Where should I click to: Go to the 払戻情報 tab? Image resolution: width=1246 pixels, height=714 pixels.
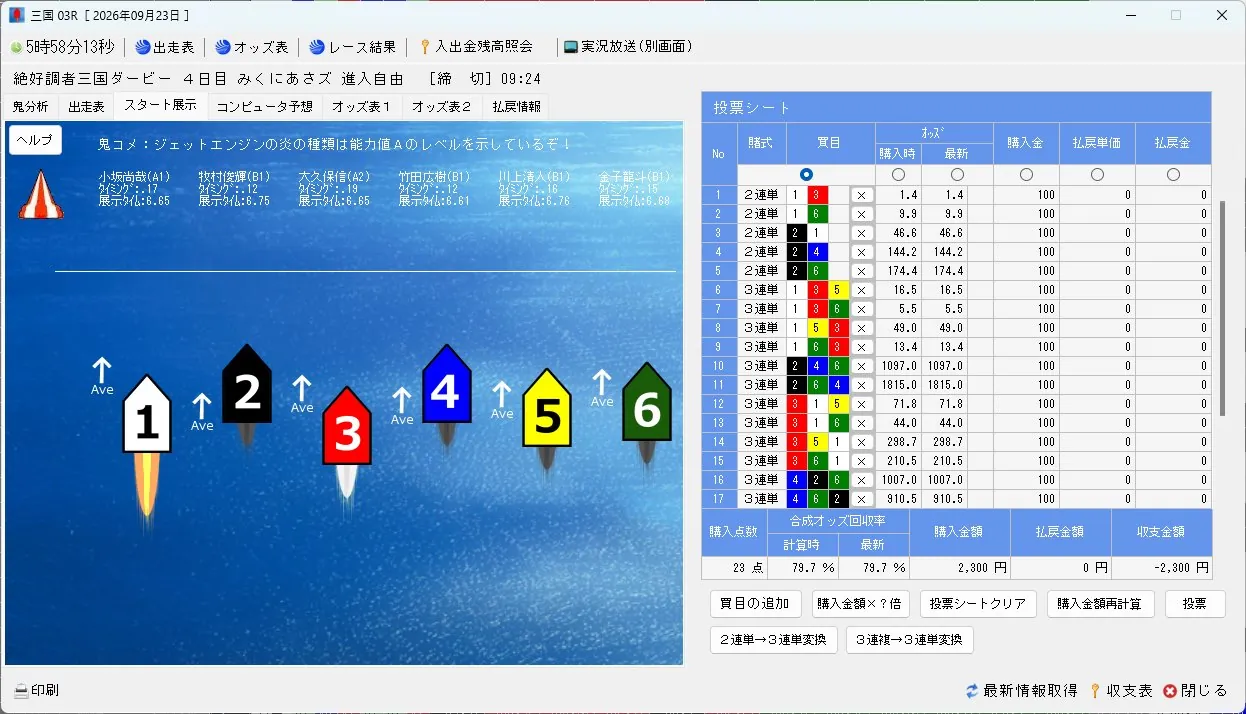click(x=516, y=107)
